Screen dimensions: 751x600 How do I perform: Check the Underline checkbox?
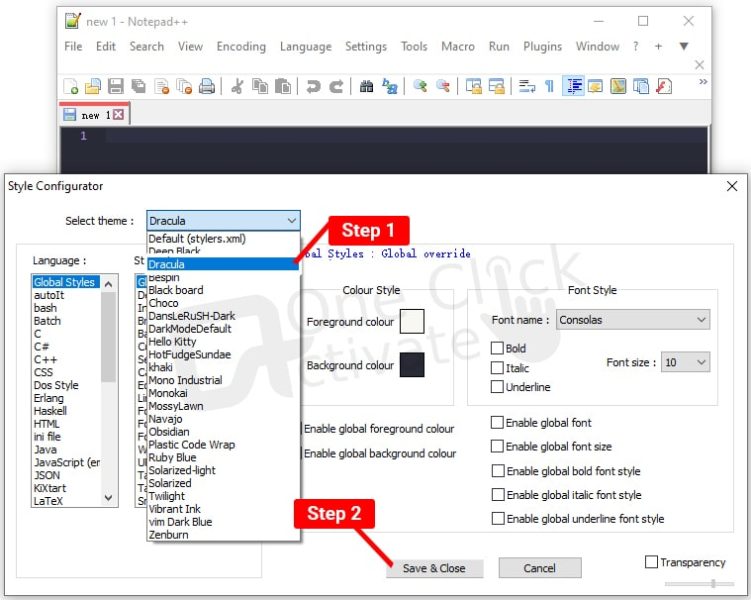[497, 386]
